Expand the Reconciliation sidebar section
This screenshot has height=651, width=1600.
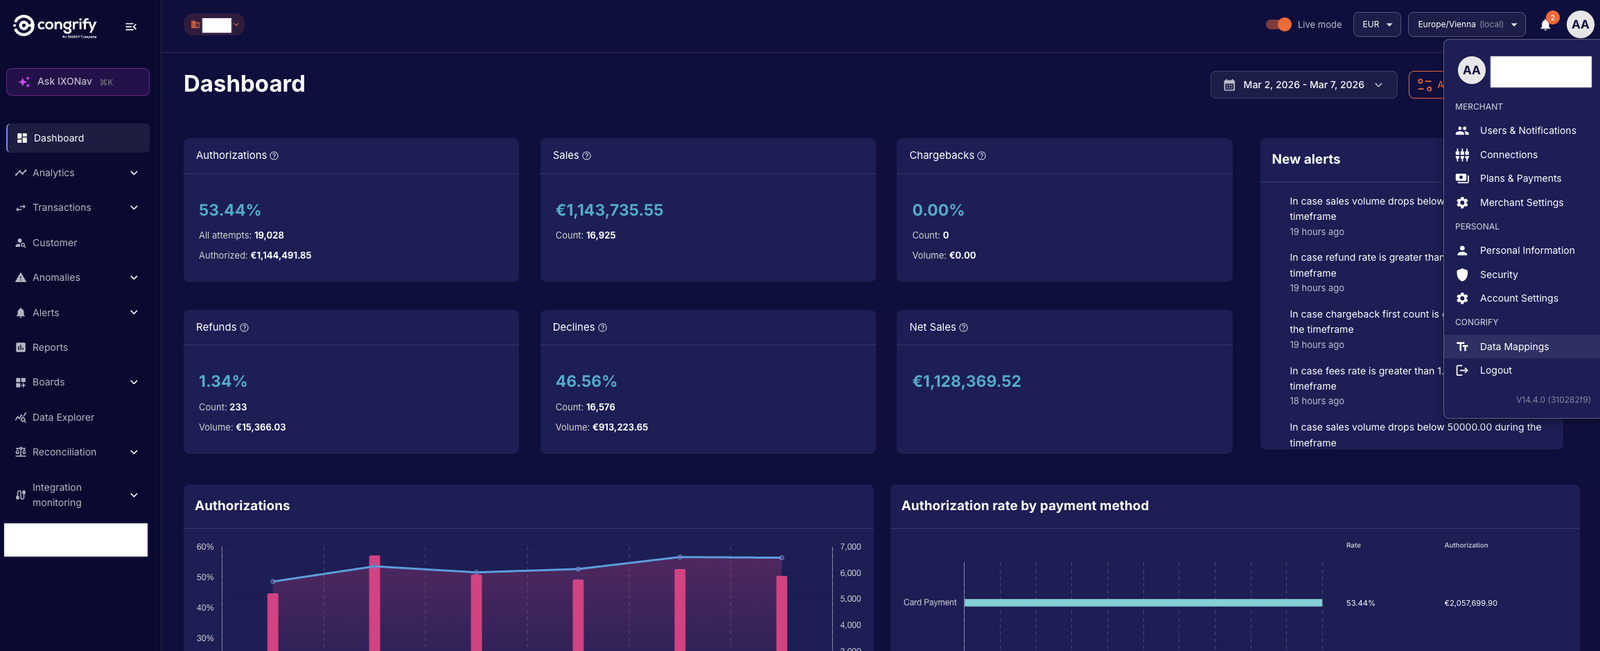(x=78, y=452)
